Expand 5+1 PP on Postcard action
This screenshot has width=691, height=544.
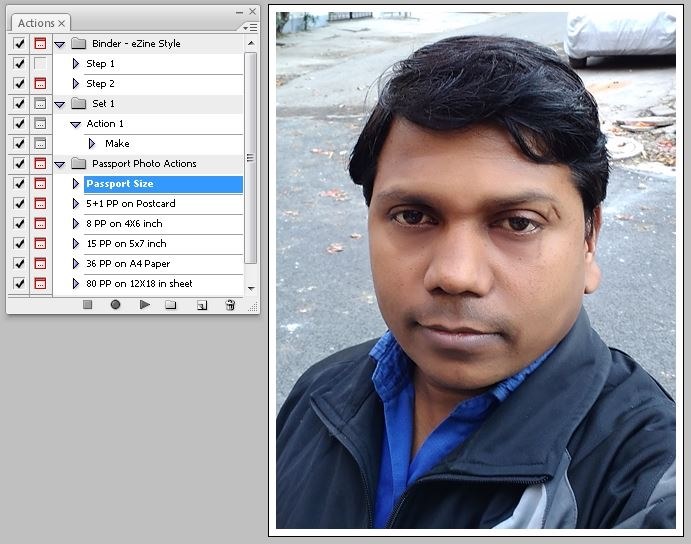75,203
